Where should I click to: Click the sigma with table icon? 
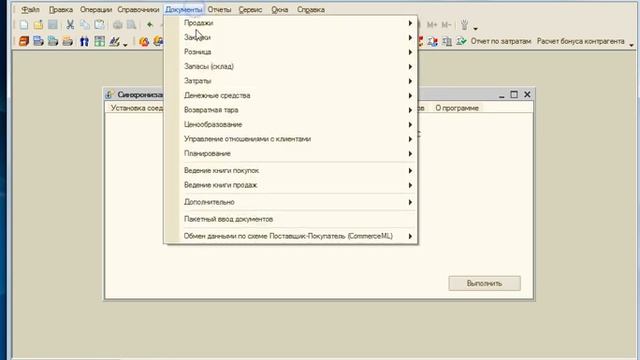coord(447,41)
